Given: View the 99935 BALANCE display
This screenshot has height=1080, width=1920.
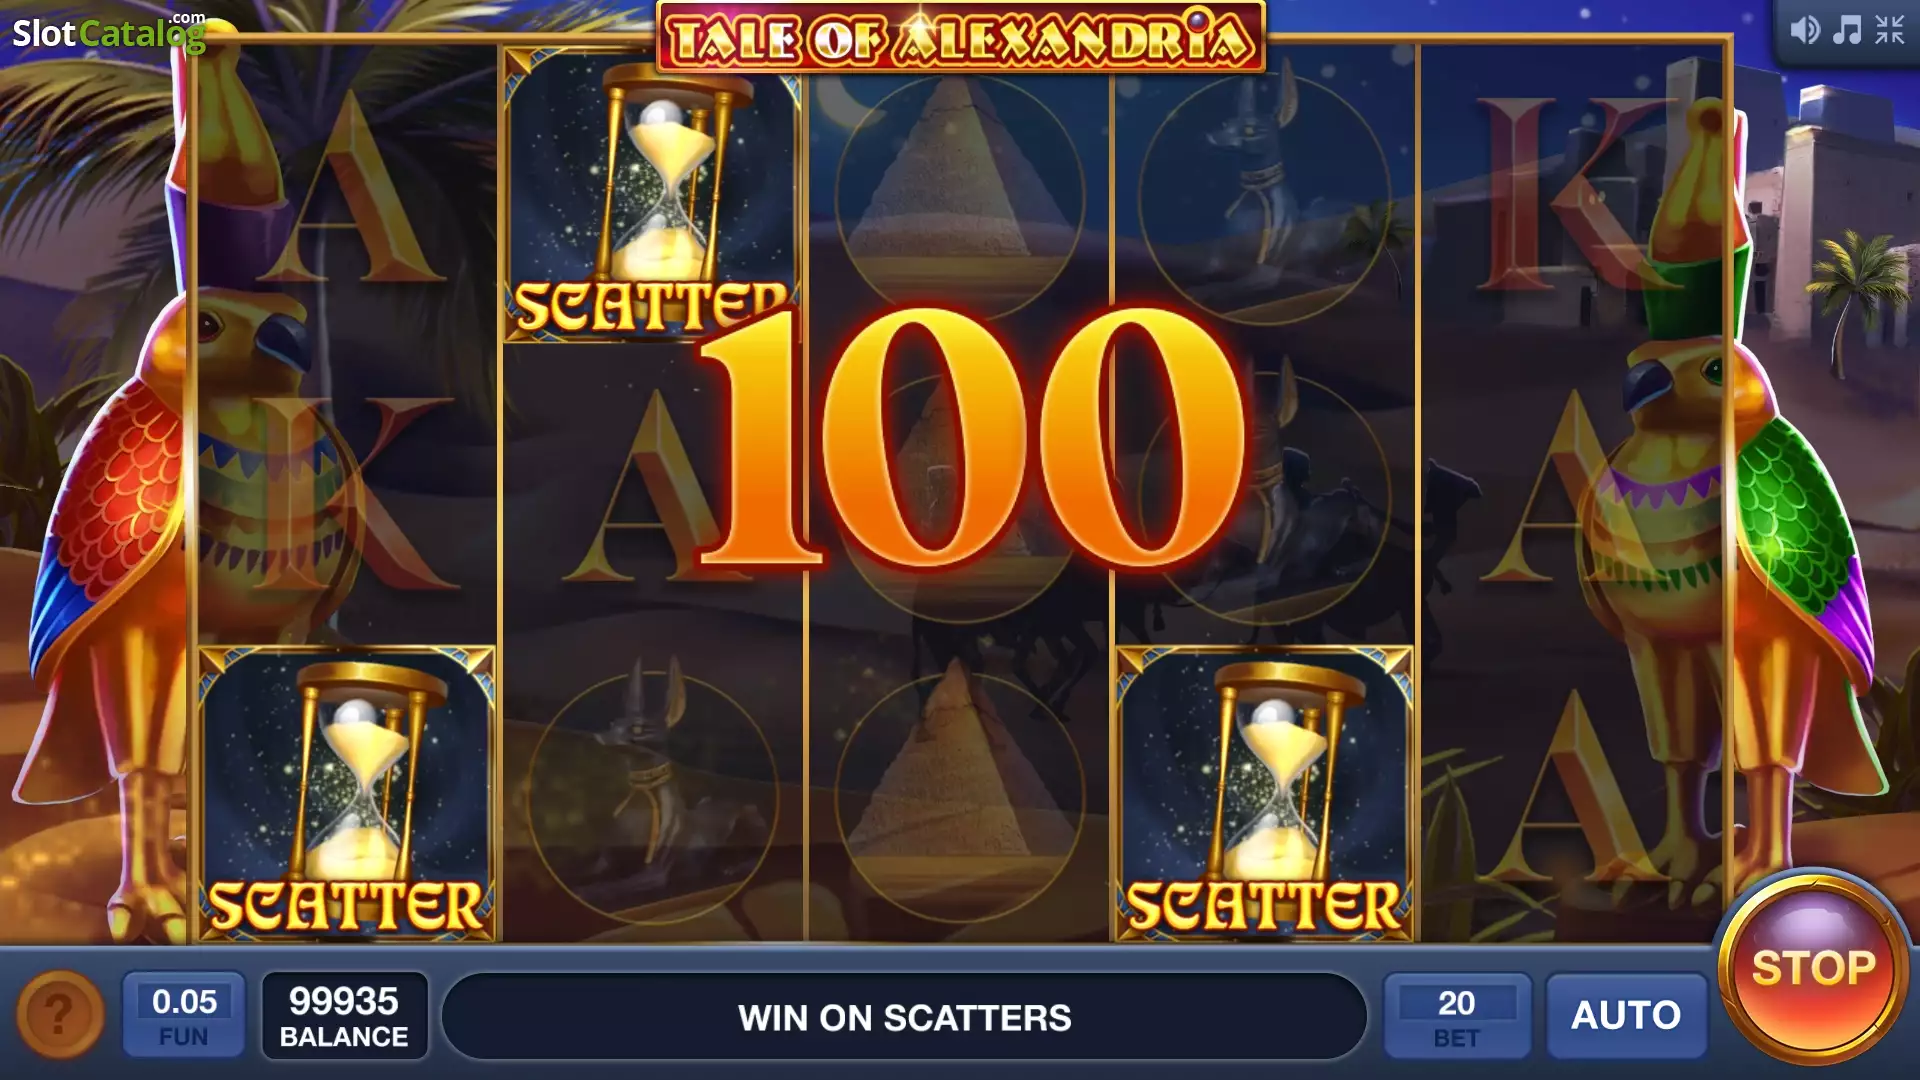Looking at the screenshot, I should pos(344,1015).
